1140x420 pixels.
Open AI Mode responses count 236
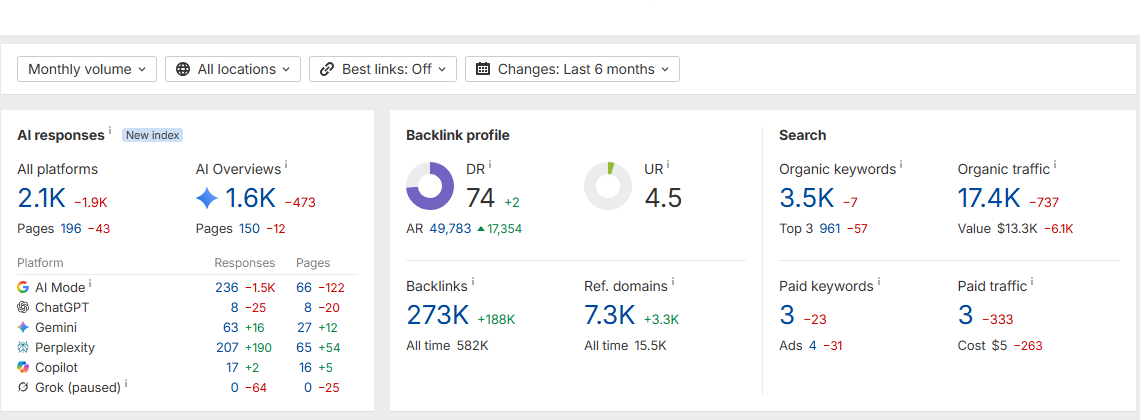227,288
